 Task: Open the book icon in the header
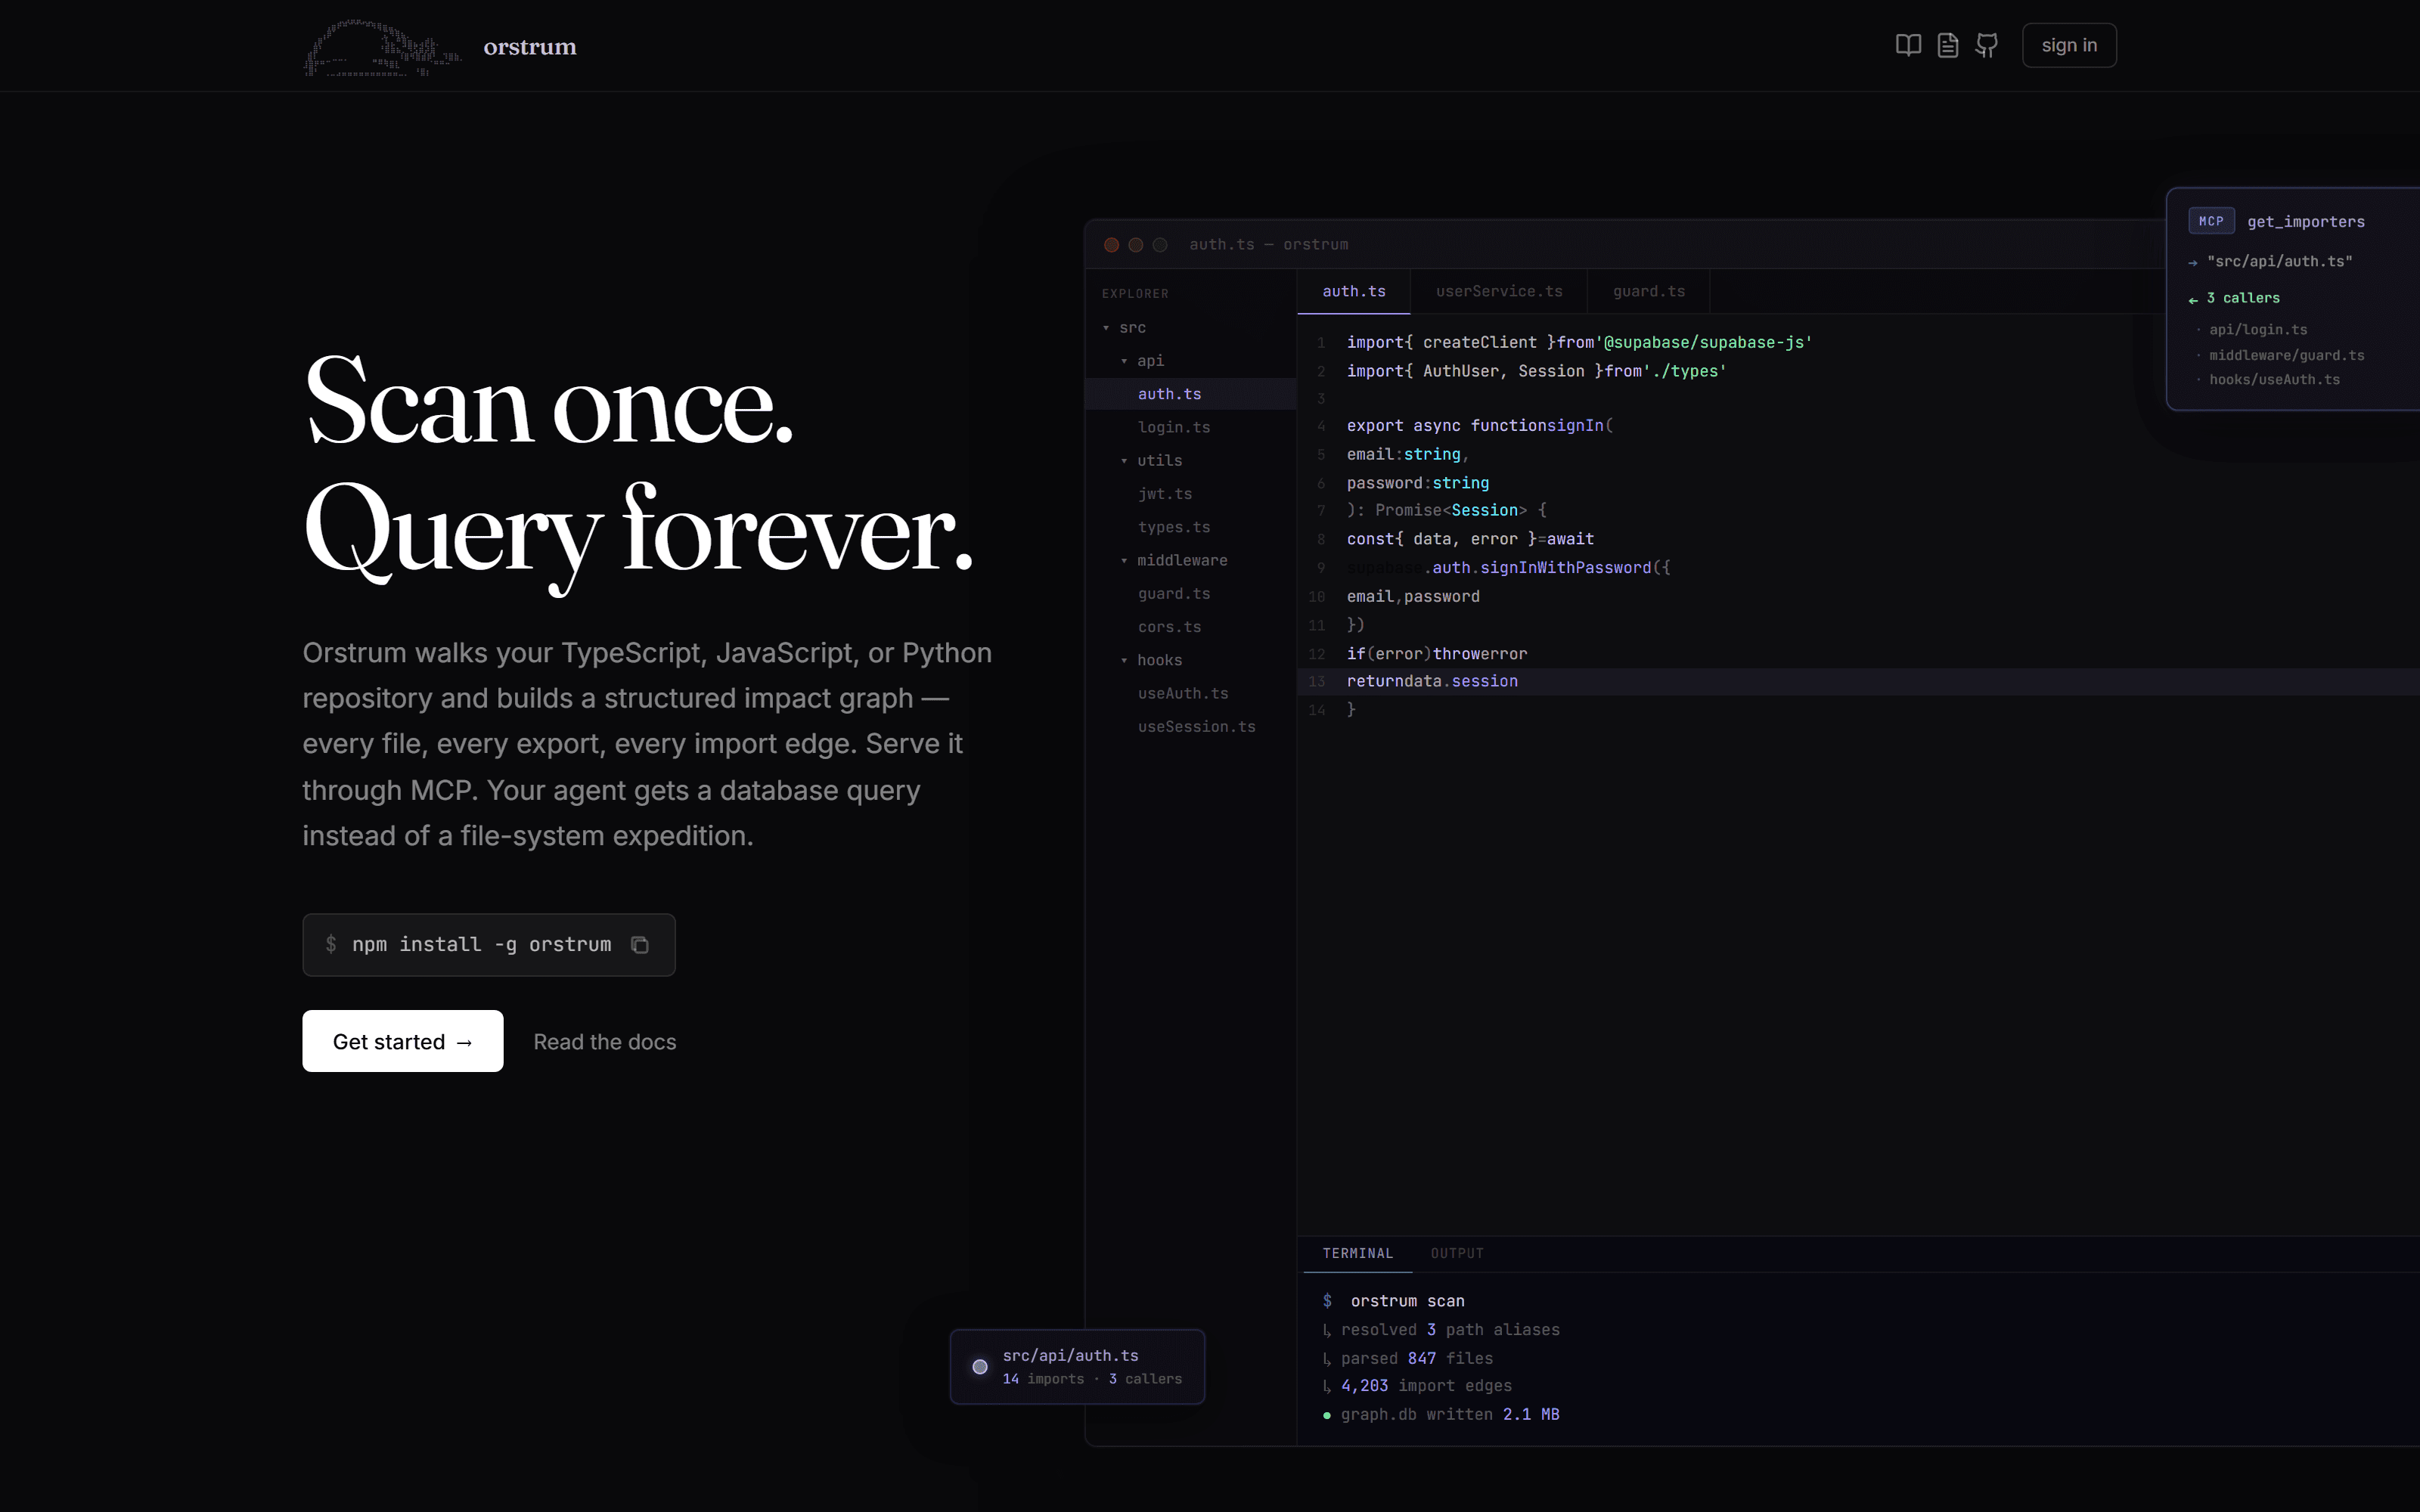click(x=1908, y=45)
